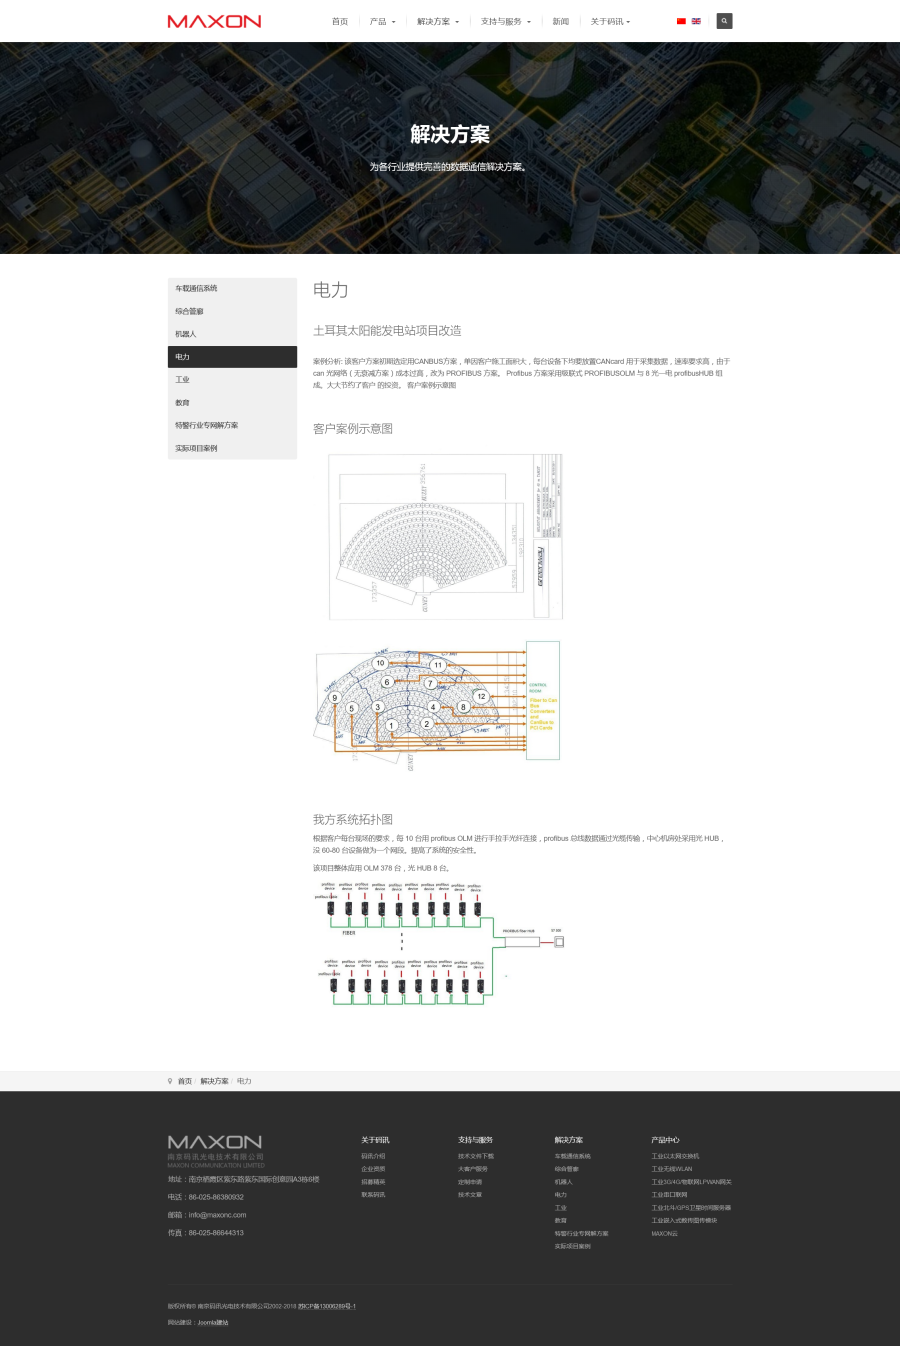The height and width of the screenshot is (1346, 900).
Task: Click the gray MAXON footer logo
Action: pyautogui.click(x=215, y=1142)
